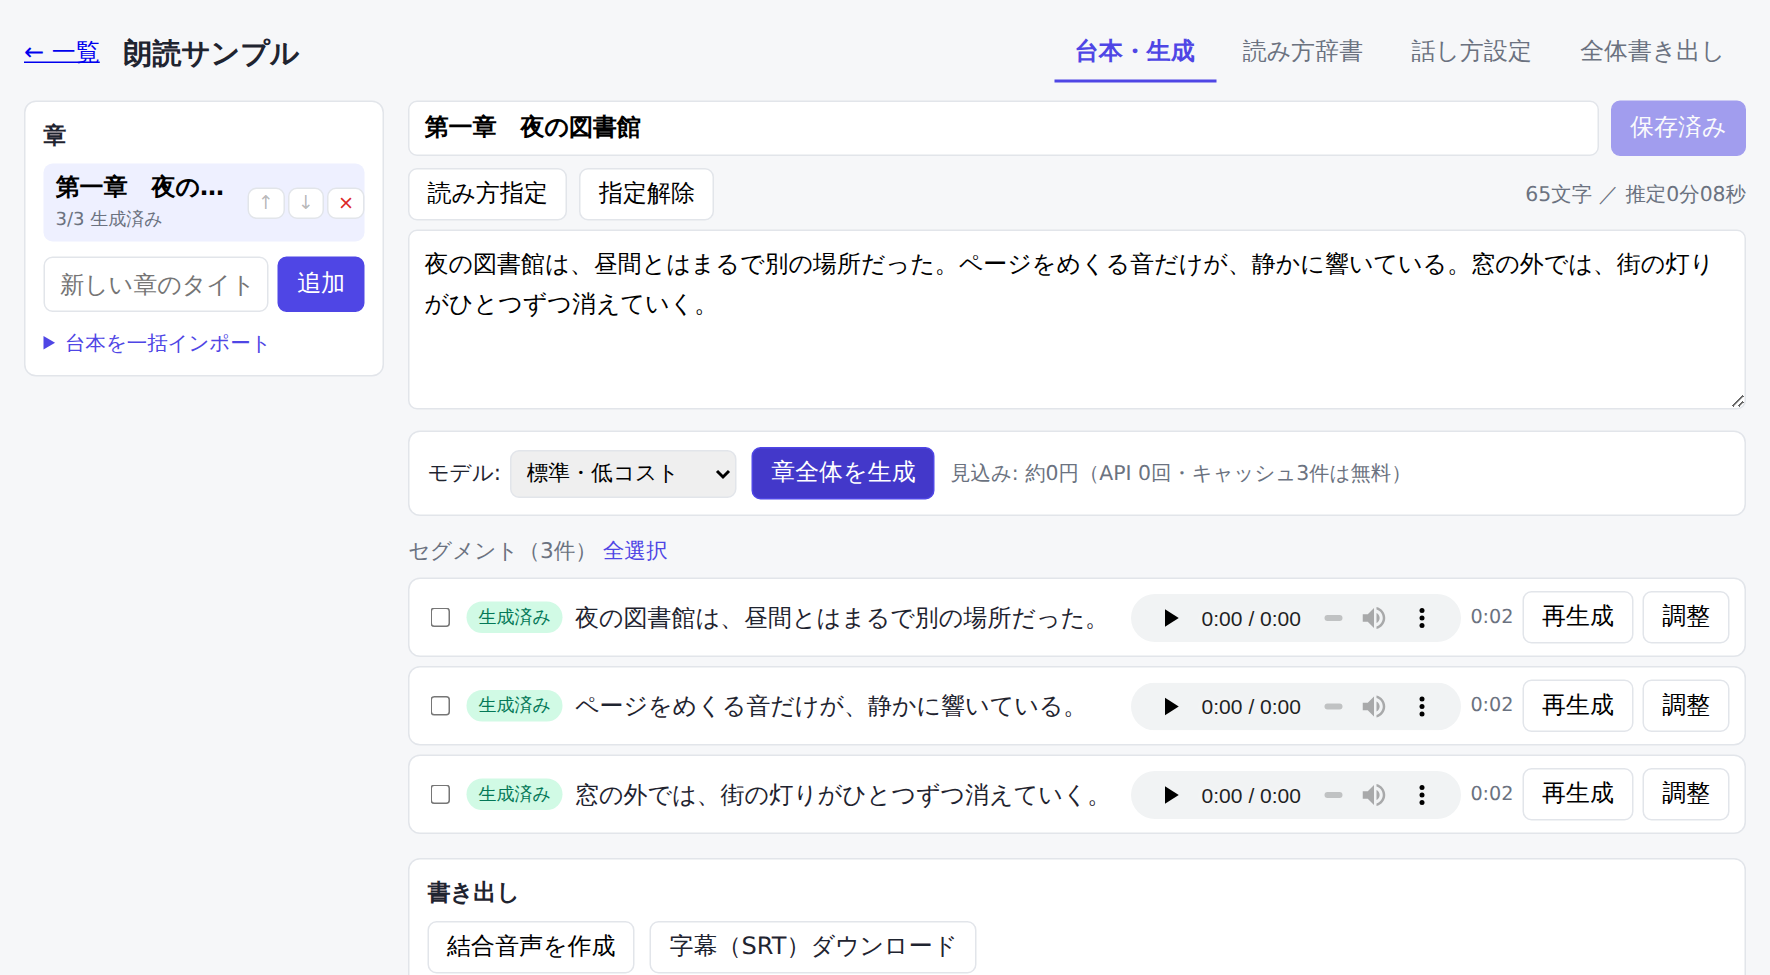Click the text-area resize handle

pos(1737,400)
